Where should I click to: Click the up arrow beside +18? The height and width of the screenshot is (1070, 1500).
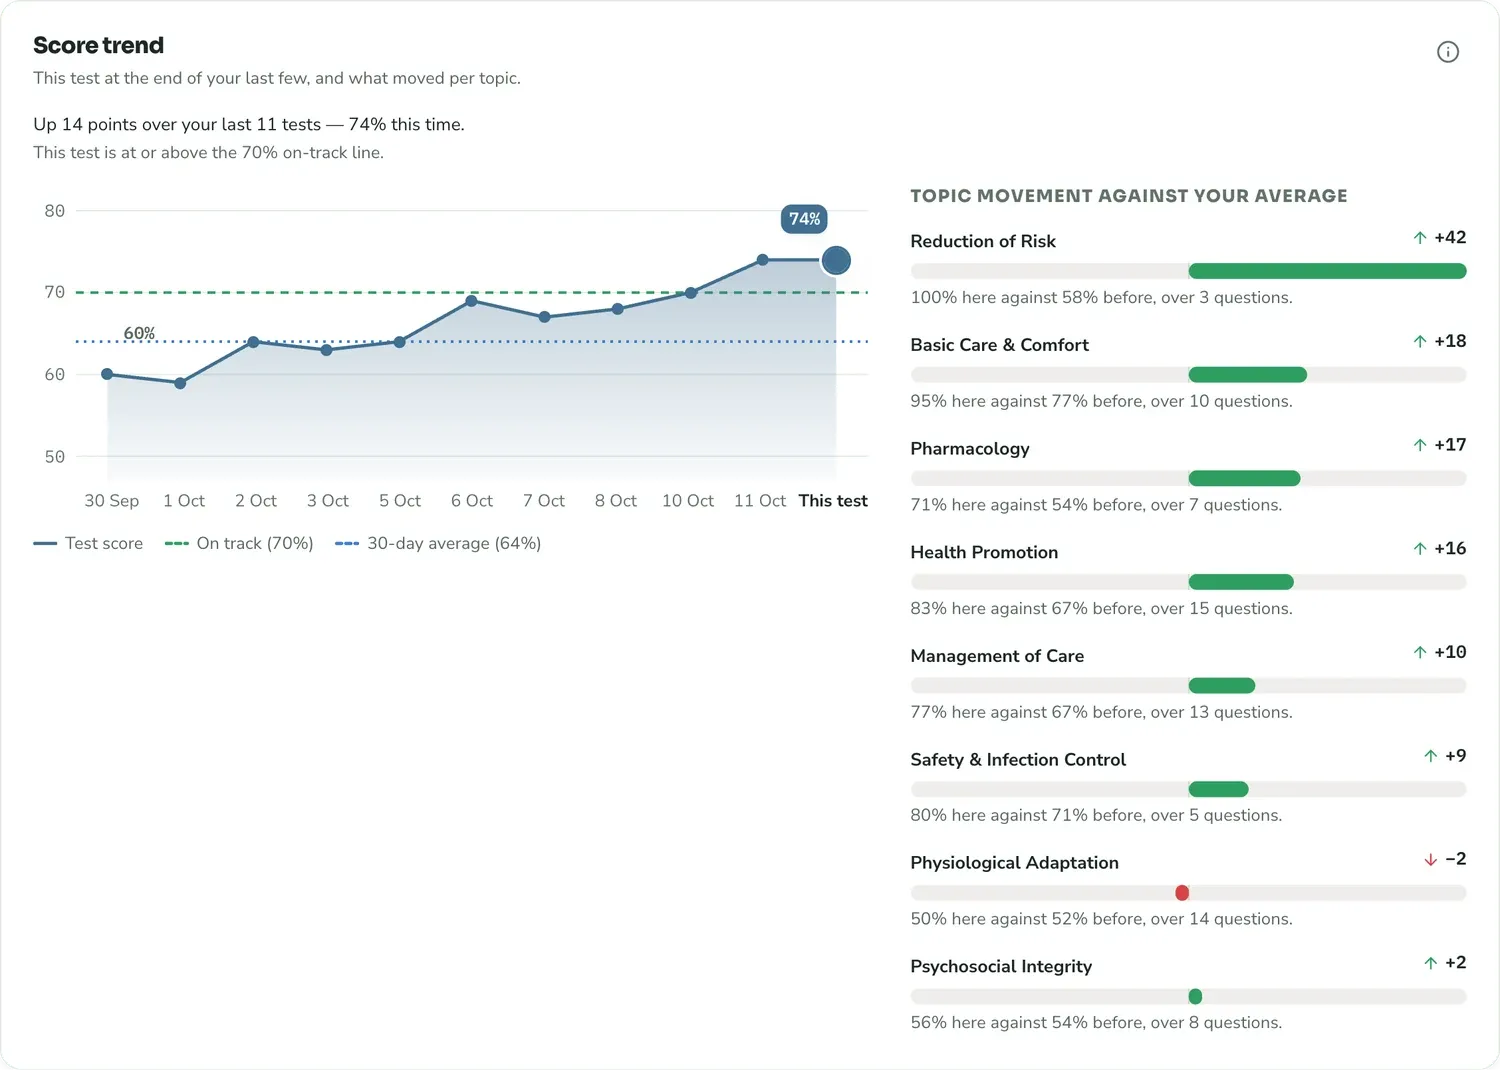tap(1420, 341)
